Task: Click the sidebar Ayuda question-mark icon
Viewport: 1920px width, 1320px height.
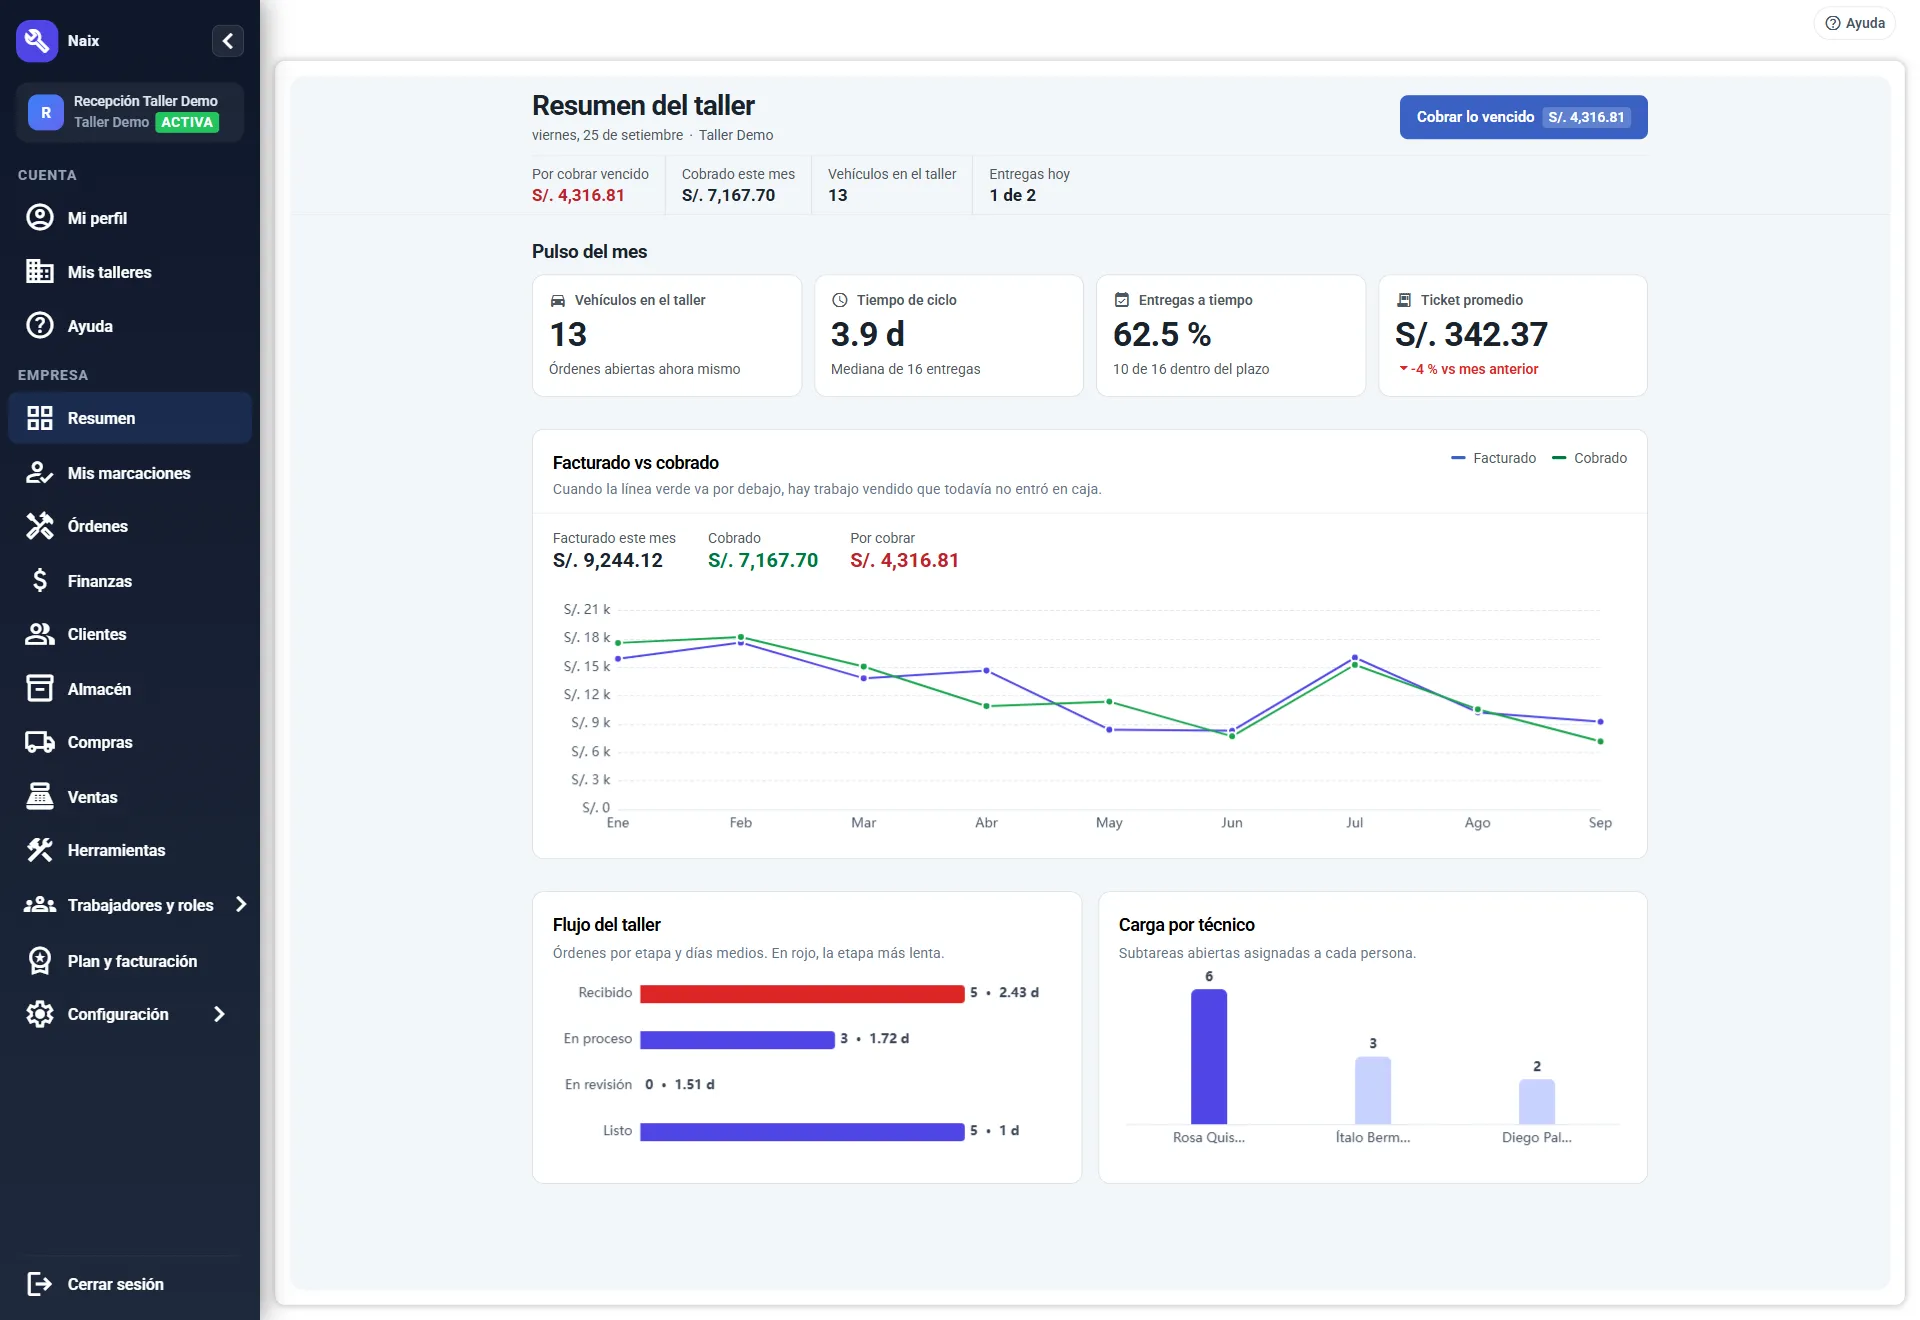Action: (40, 326)
